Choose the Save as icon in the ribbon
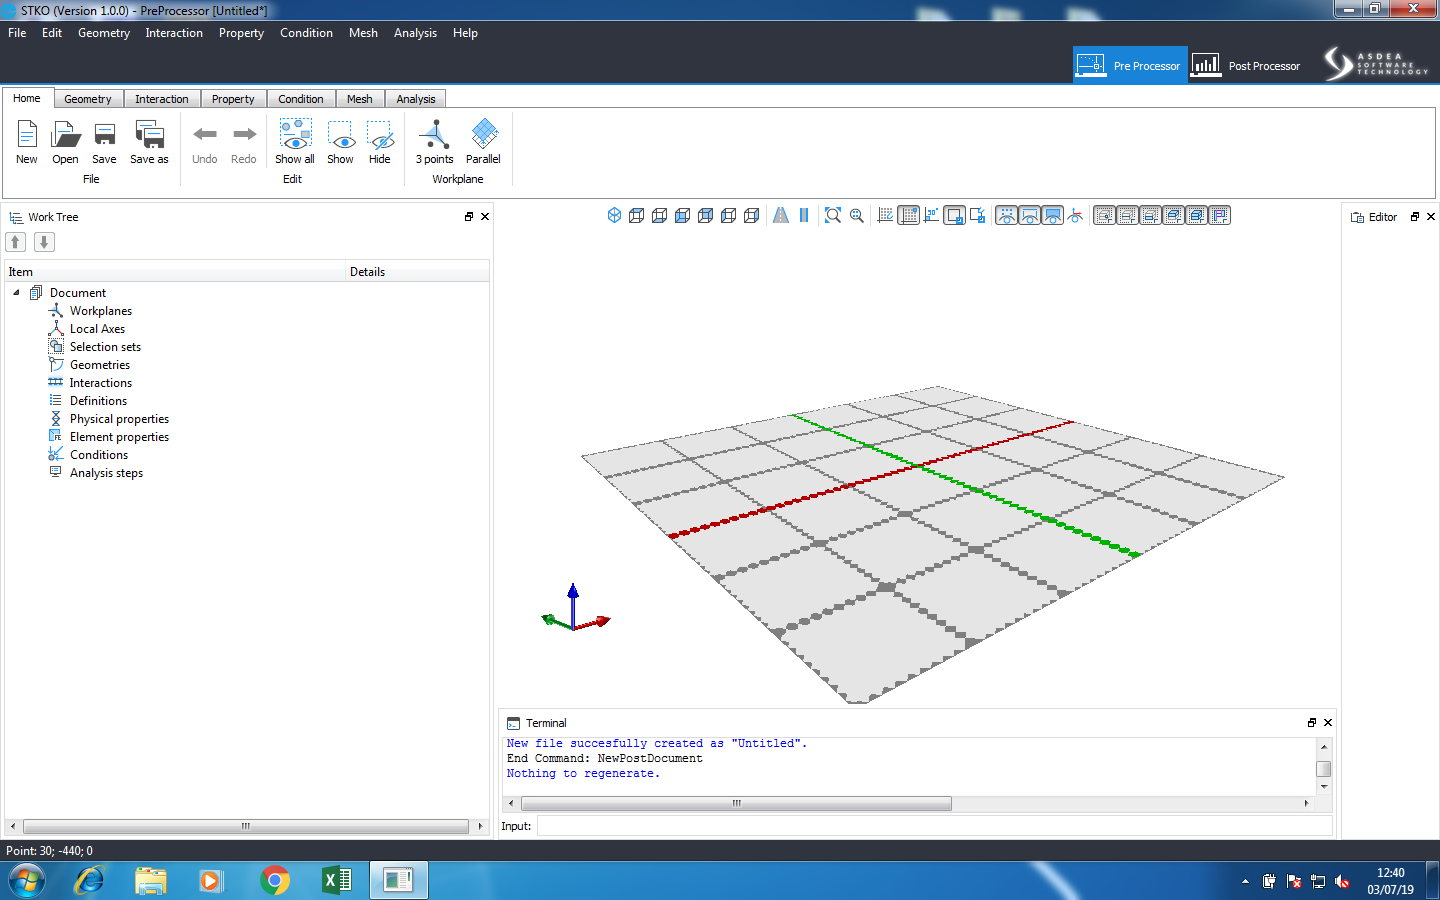The width and height of the screenshot is (1440, 900). click(149, 134)
